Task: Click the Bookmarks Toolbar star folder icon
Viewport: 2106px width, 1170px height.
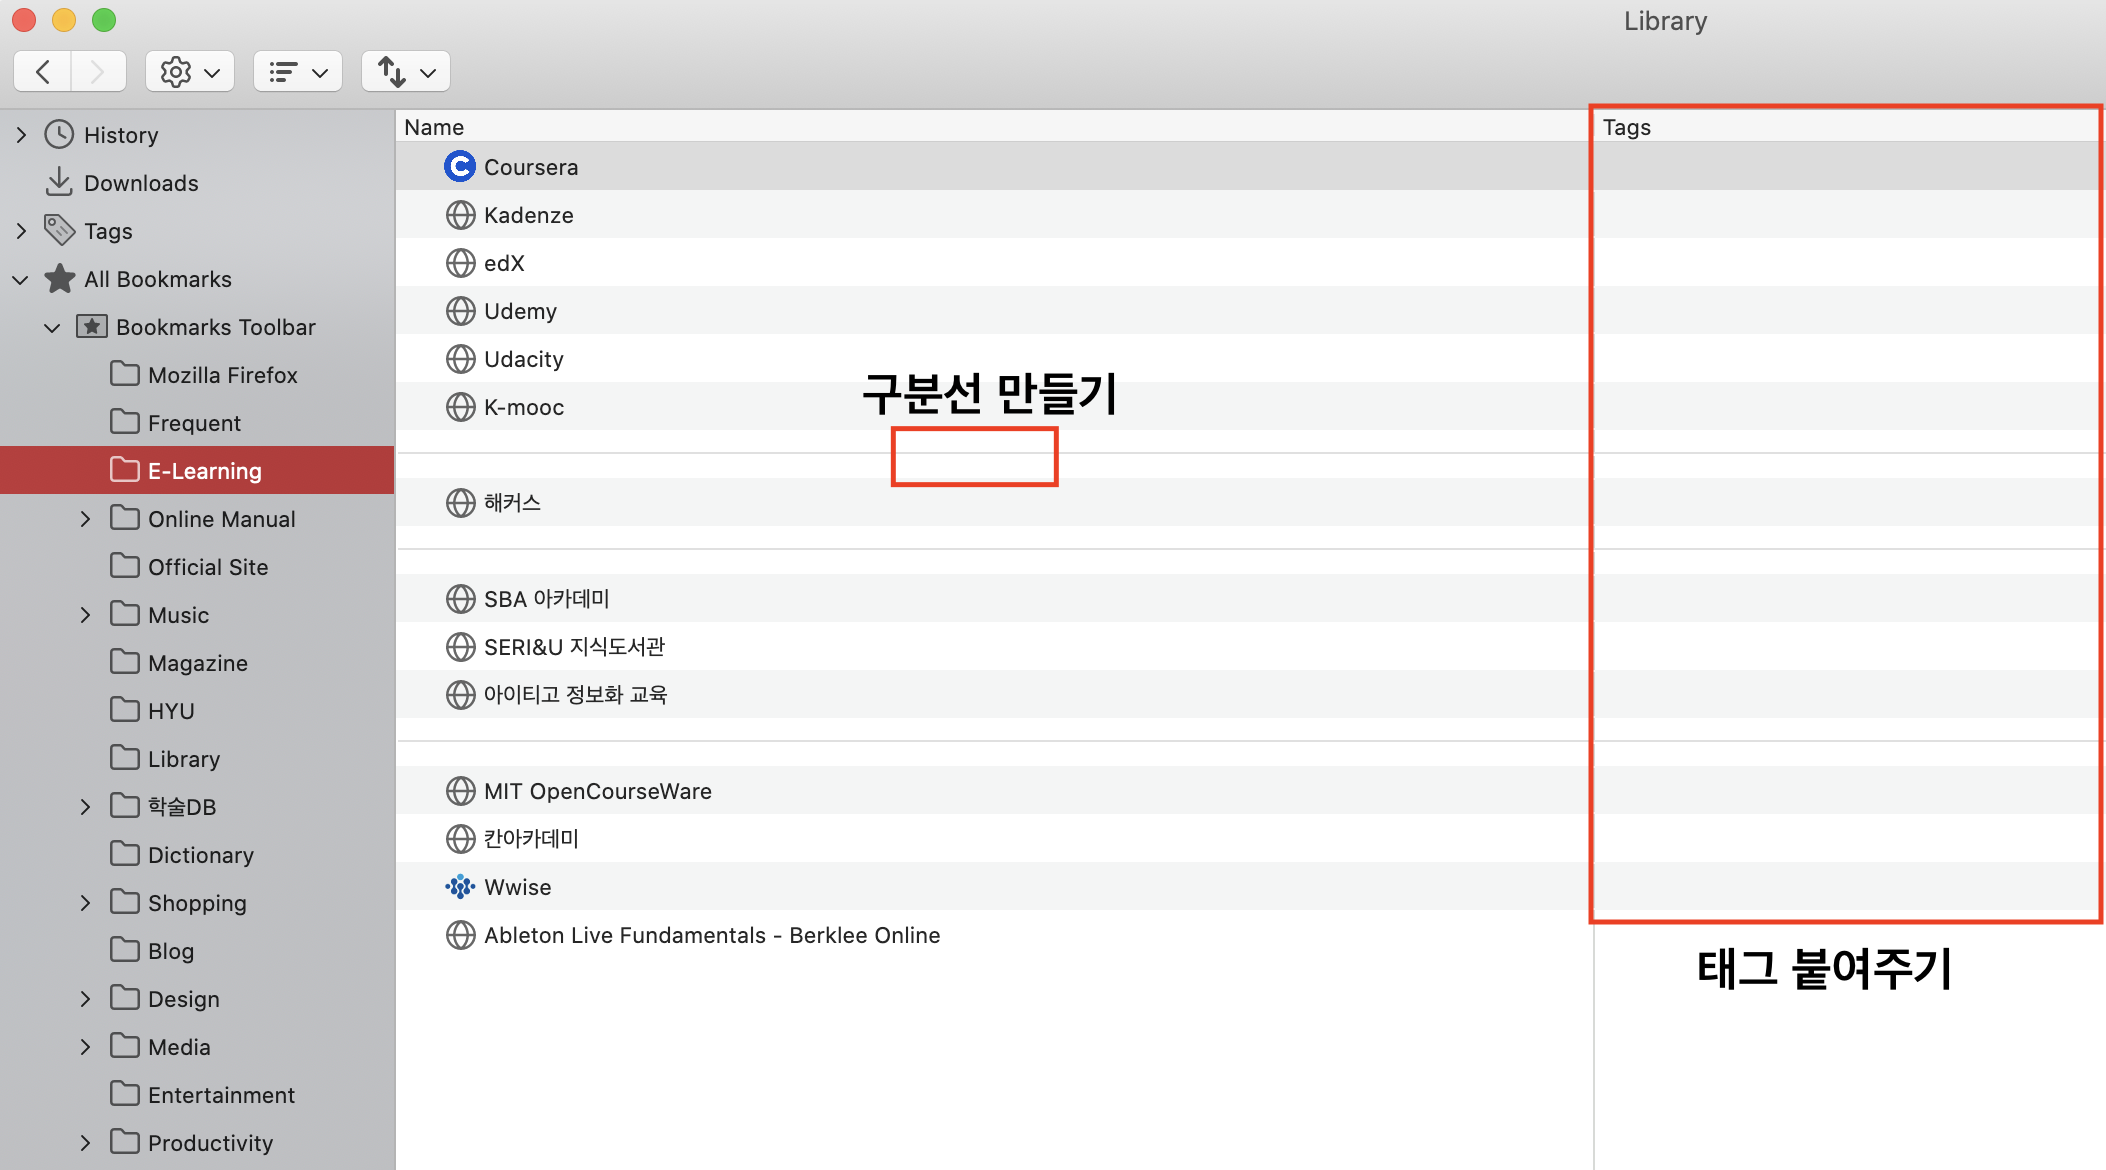Action: point(90,326)
